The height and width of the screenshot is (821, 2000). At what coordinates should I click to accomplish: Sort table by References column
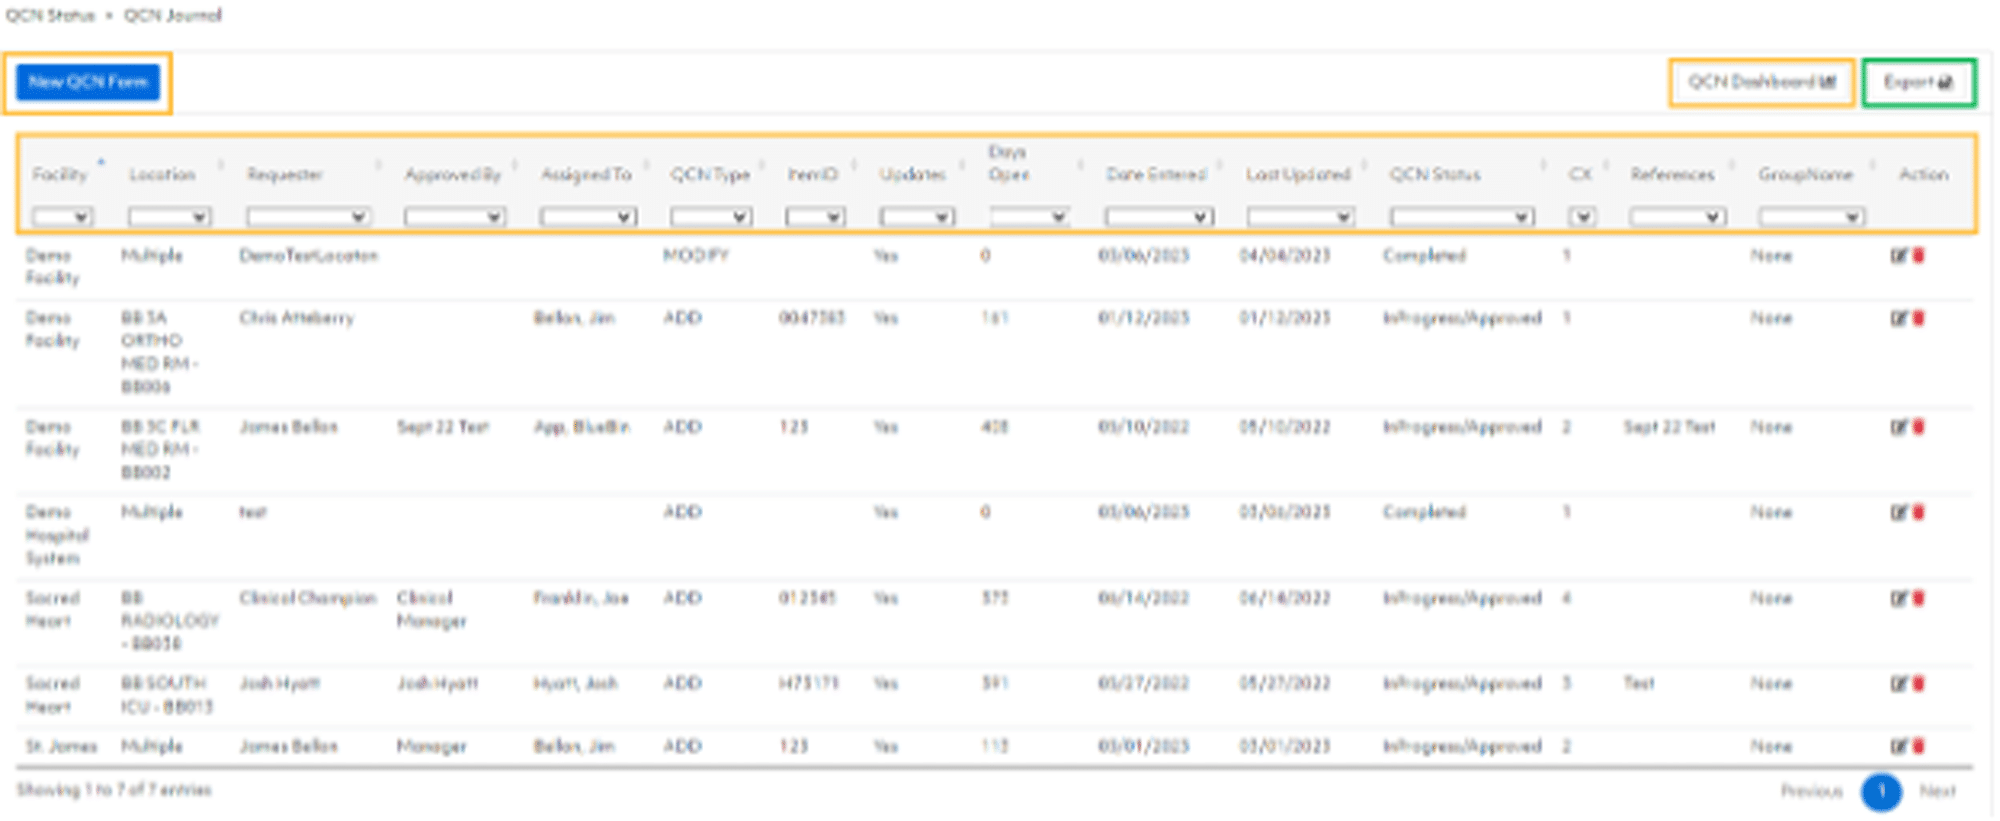tap(1672, 174)
